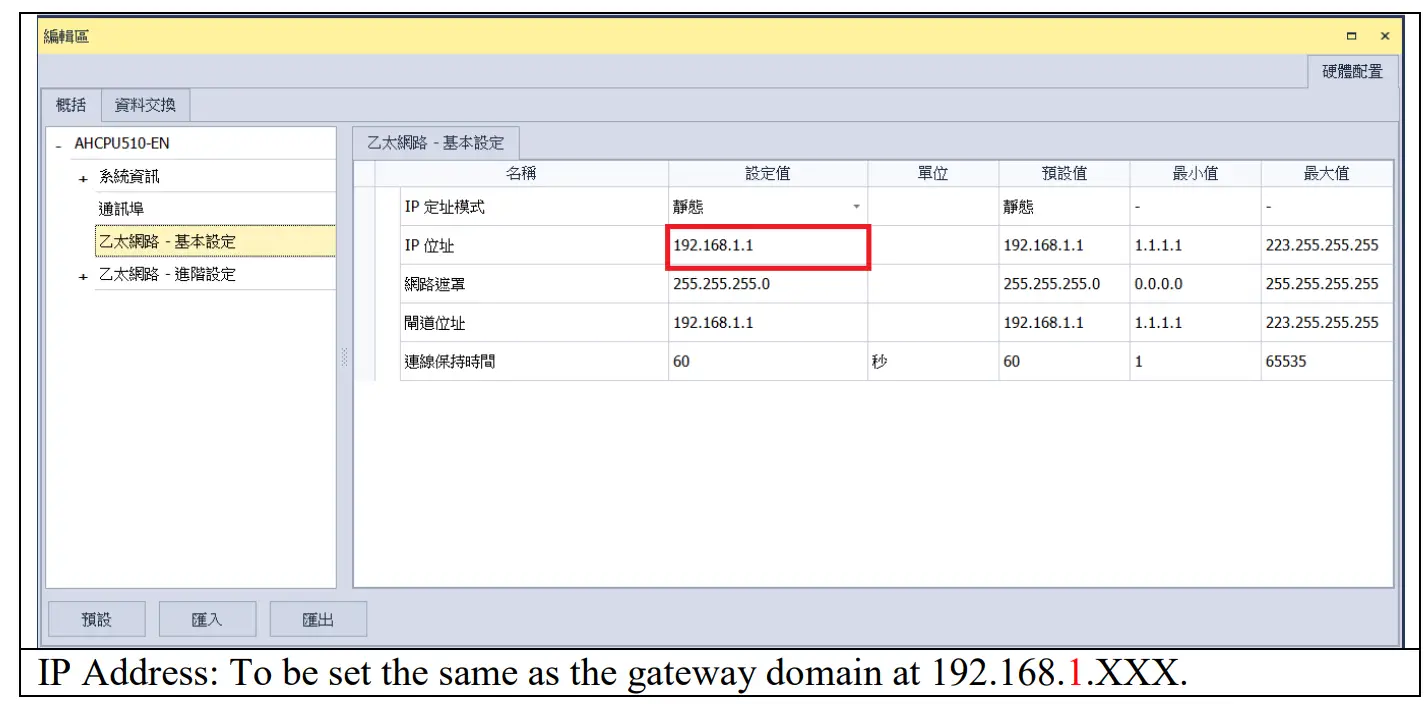Click the IP 位址 name cell
This screenshot has width=1428, height=704.
click(534, 246)
